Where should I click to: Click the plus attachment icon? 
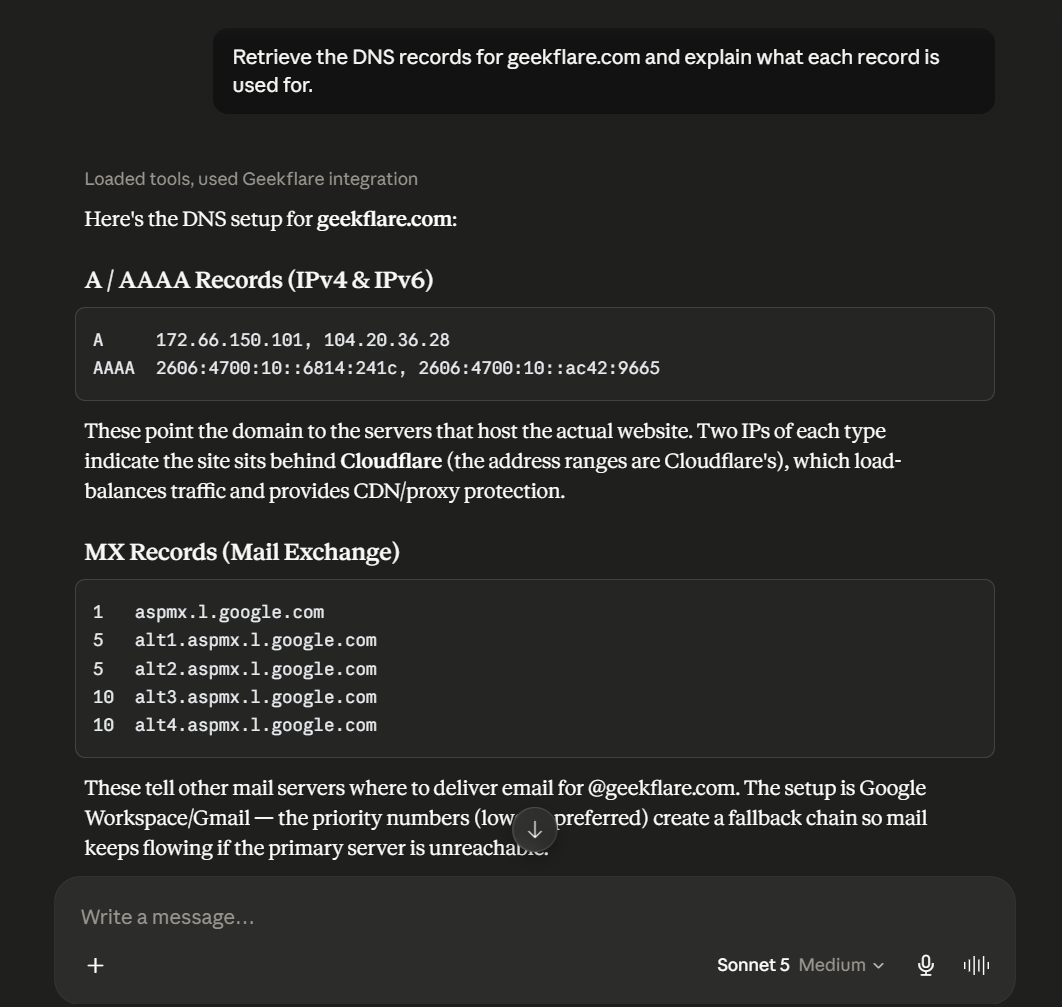[95, 965]
